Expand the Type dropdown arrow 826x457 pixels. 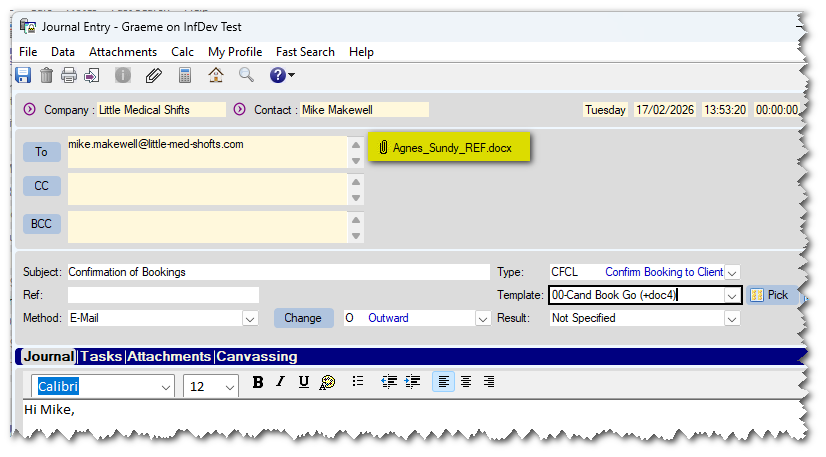click(x=732, y=273)
